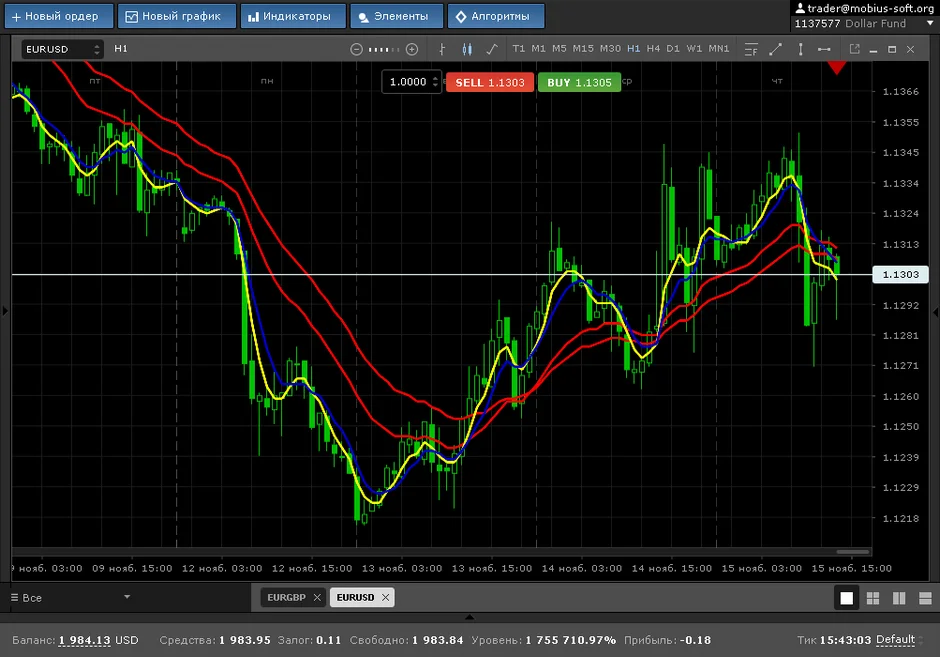
Task: Open the Default profile dropdown
Action: tap(898, 640)
